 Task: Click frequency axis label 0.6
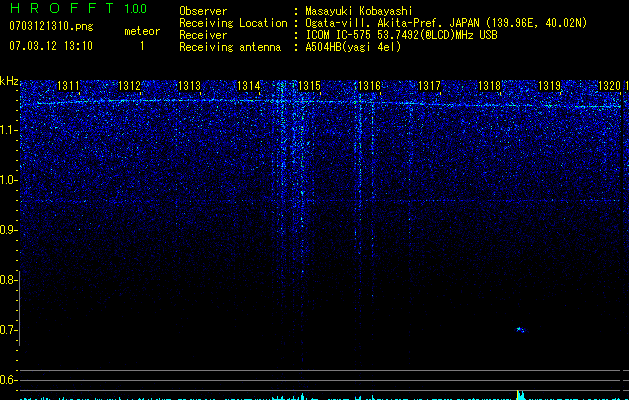pyautogui.click(x=8, y=380)
